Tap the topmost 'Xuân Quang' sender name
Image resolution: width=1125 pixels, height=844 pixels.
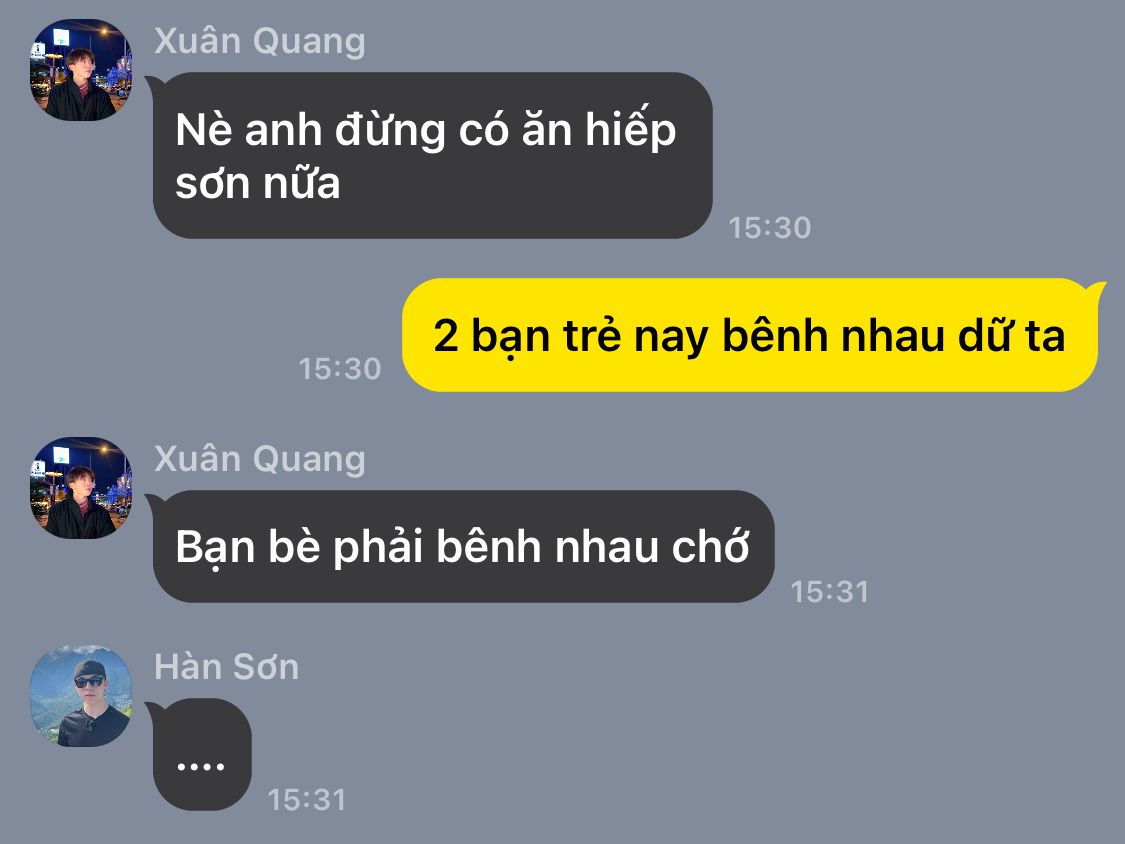point(260,41)
